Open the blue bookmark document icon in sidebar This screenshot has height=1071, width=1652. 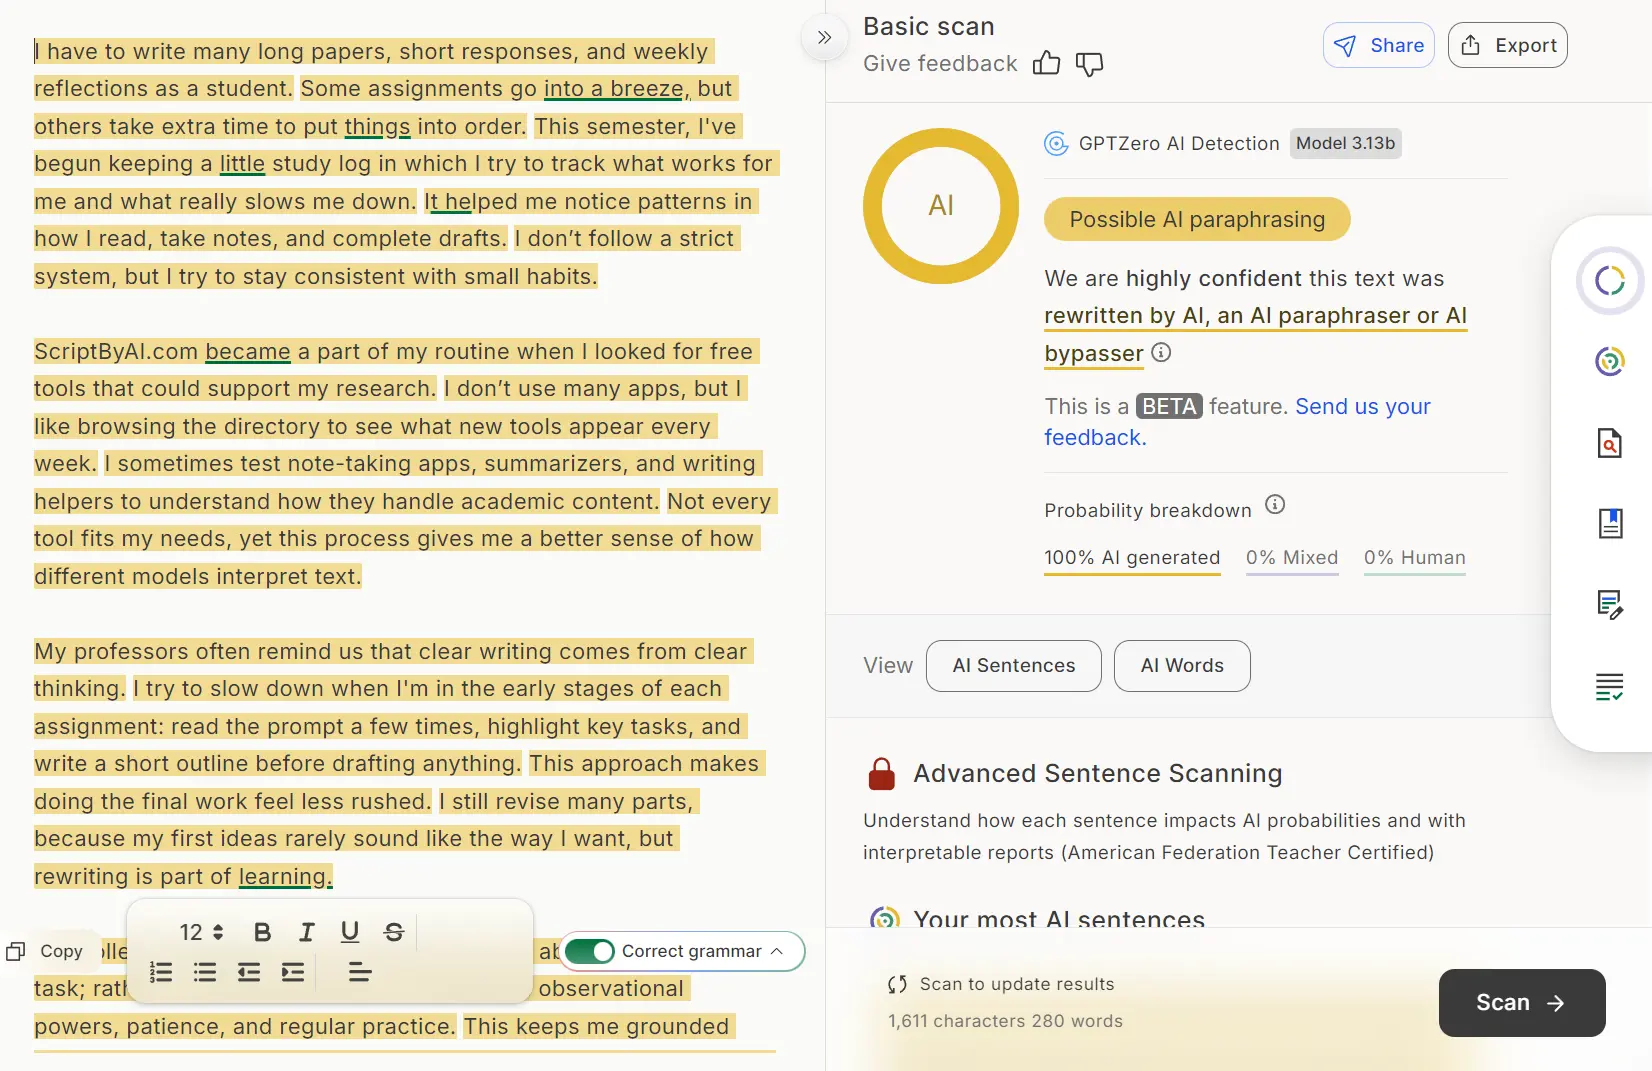1609,523
